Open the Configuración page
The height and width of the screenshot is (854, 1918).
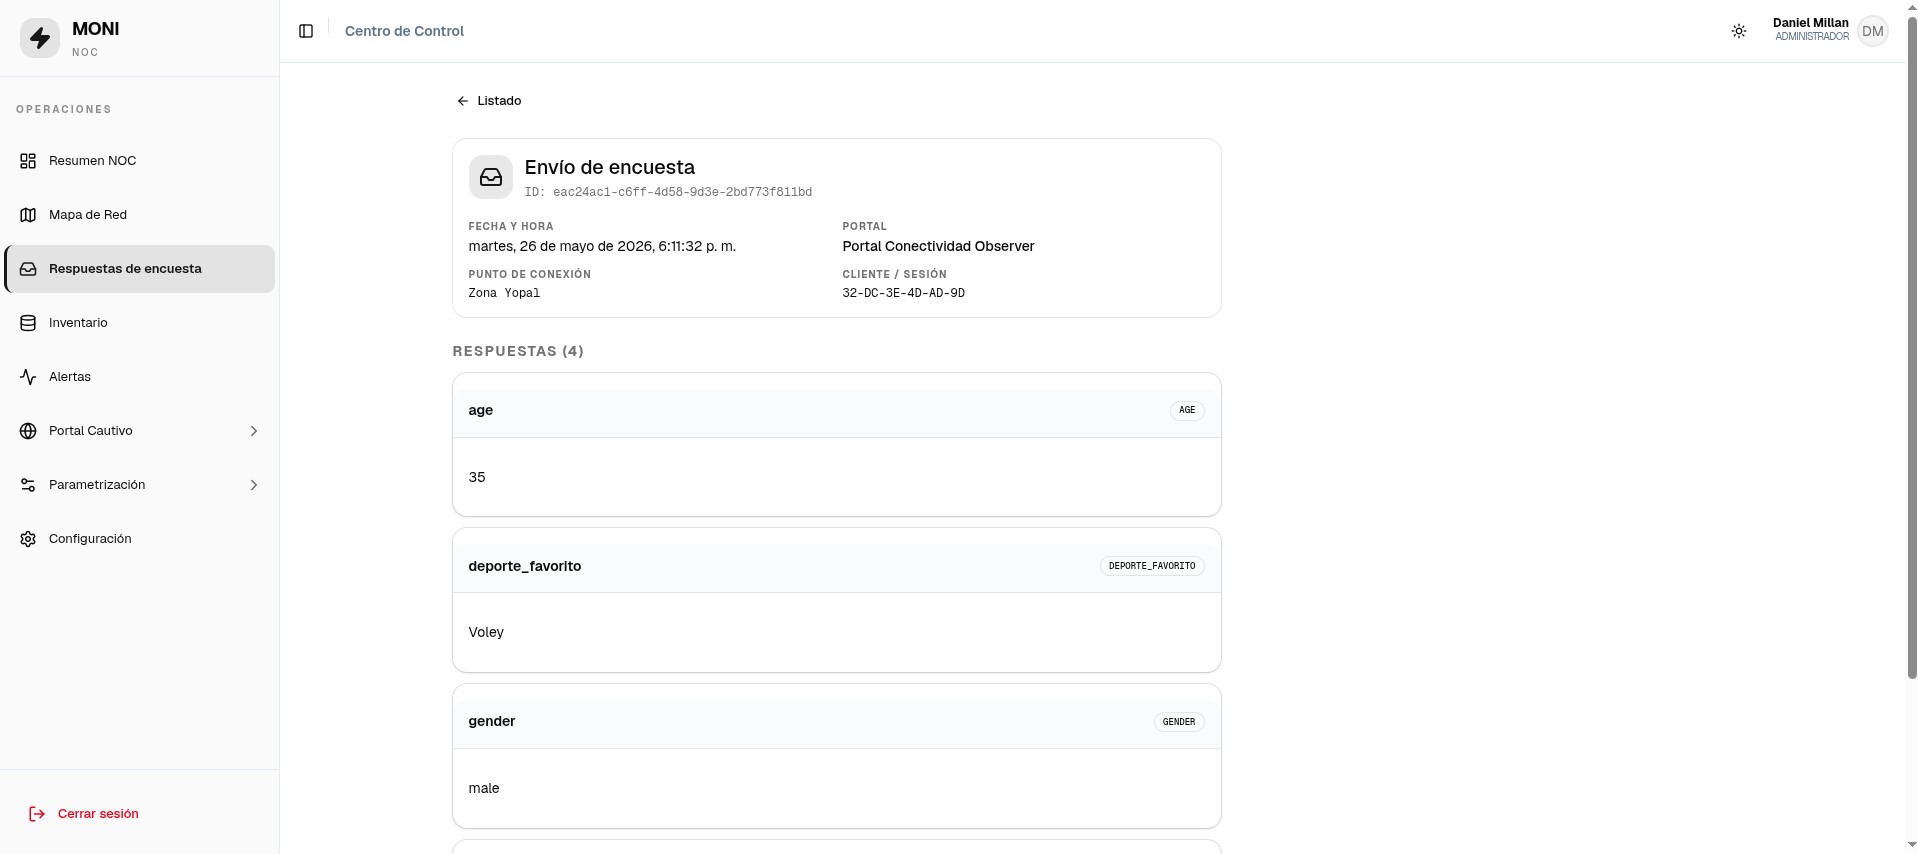140,539
